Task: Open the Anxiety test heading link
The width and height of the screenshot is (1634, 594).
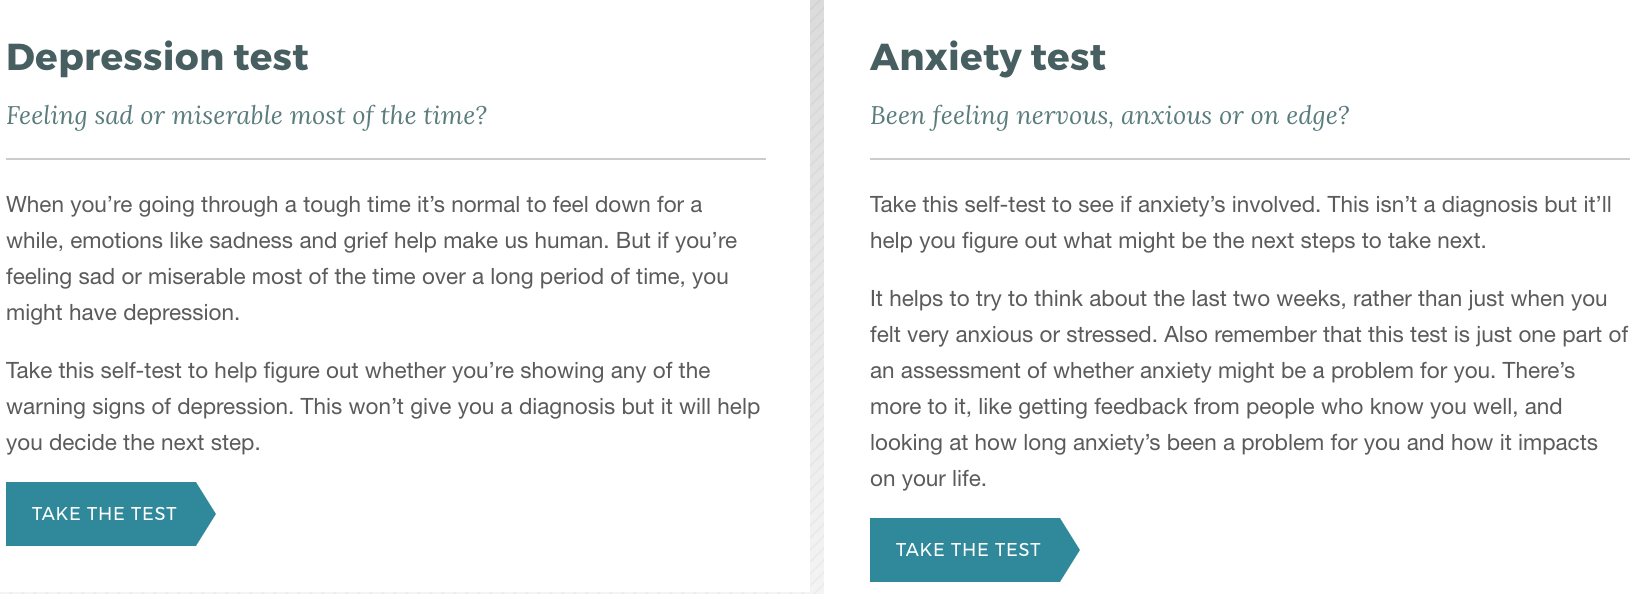Action: (x=988, y=57)
